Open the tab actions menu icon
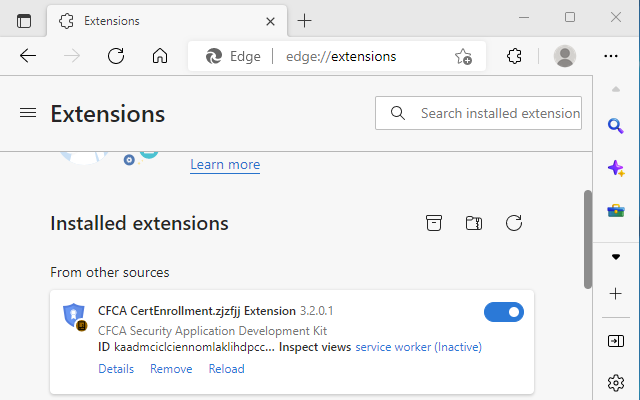Screen dimensions: 640x400 click(x=24, y=21)
